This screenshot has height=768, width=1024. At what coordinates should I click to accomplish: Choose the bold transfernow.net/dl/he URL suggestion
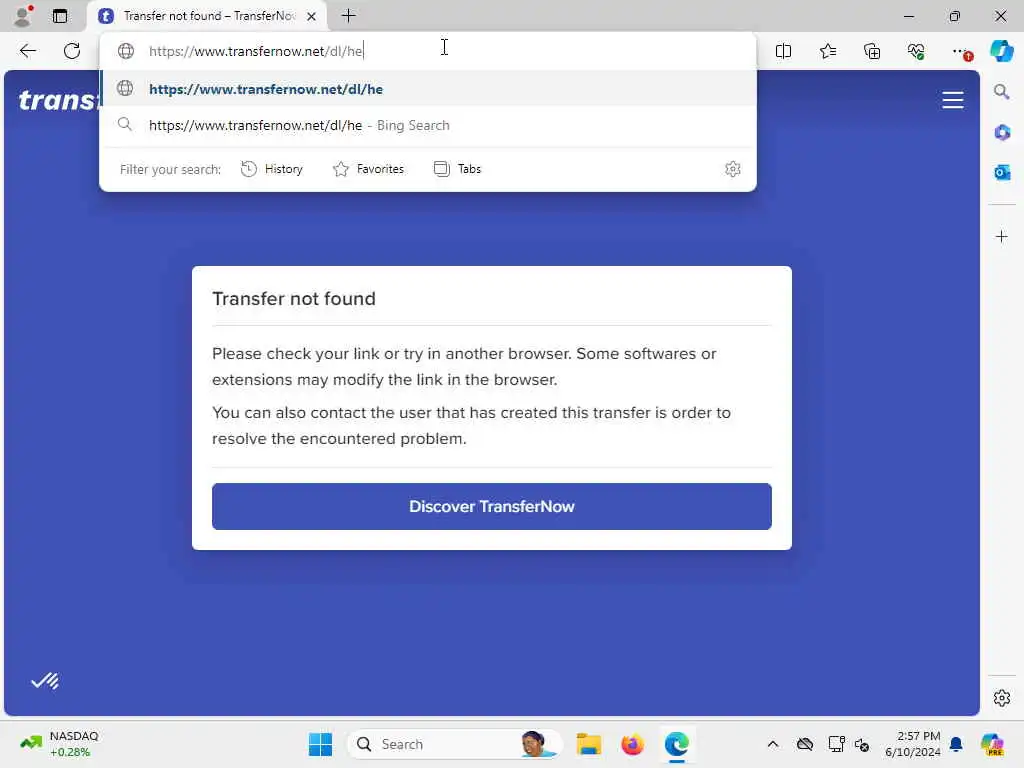(428, 89)
